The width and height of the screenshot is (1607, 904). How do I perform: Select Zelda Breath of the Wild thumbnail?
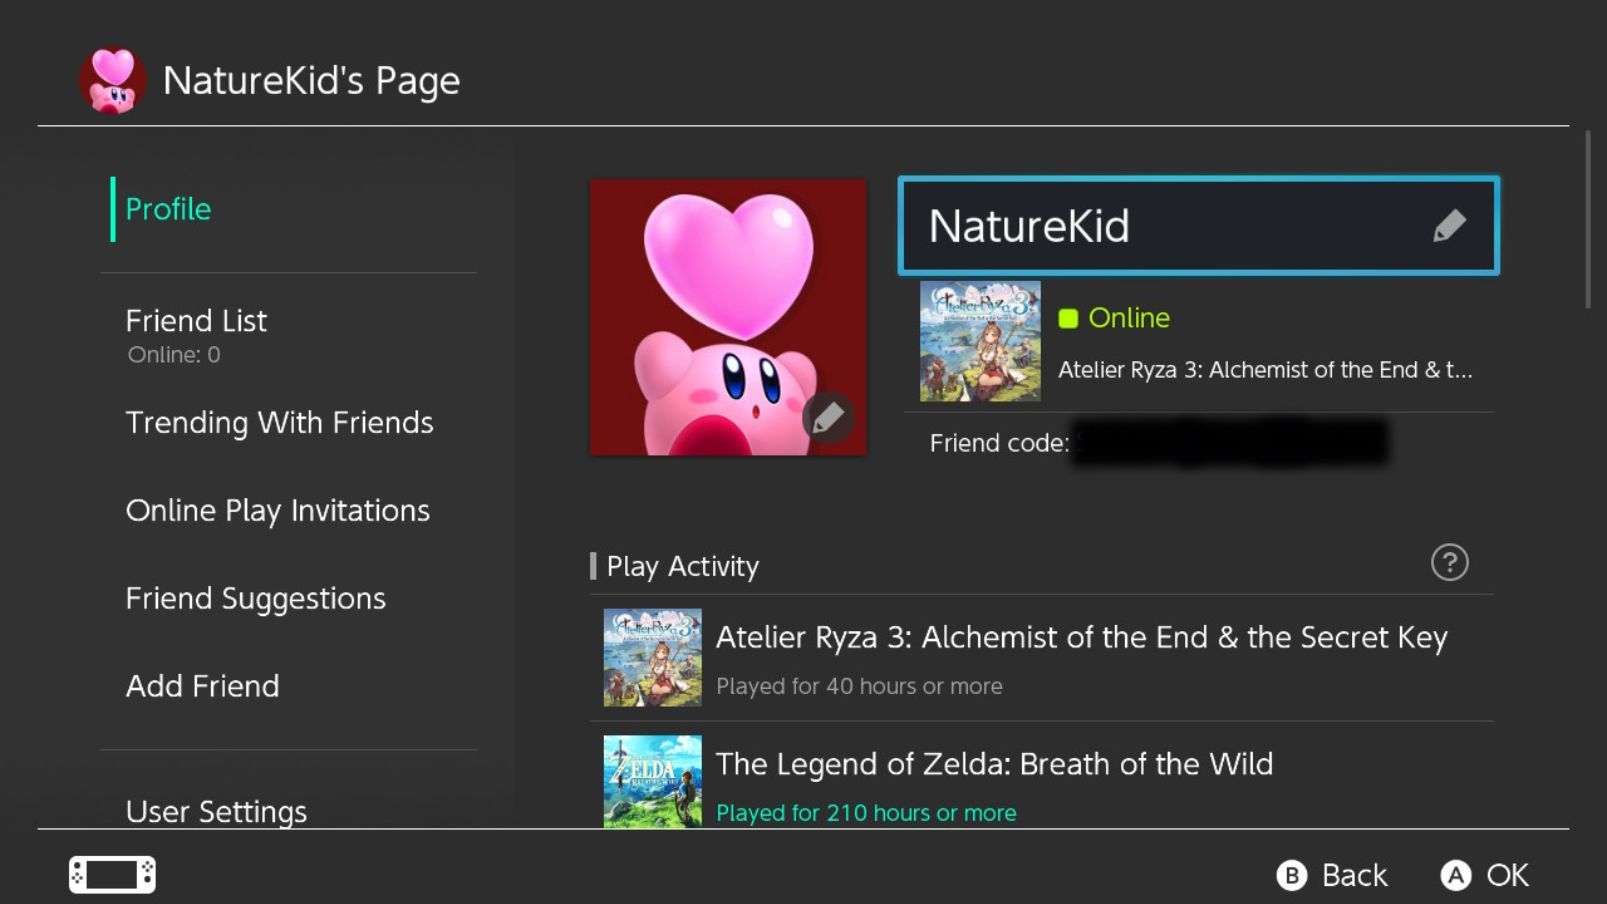coord(652,782)
